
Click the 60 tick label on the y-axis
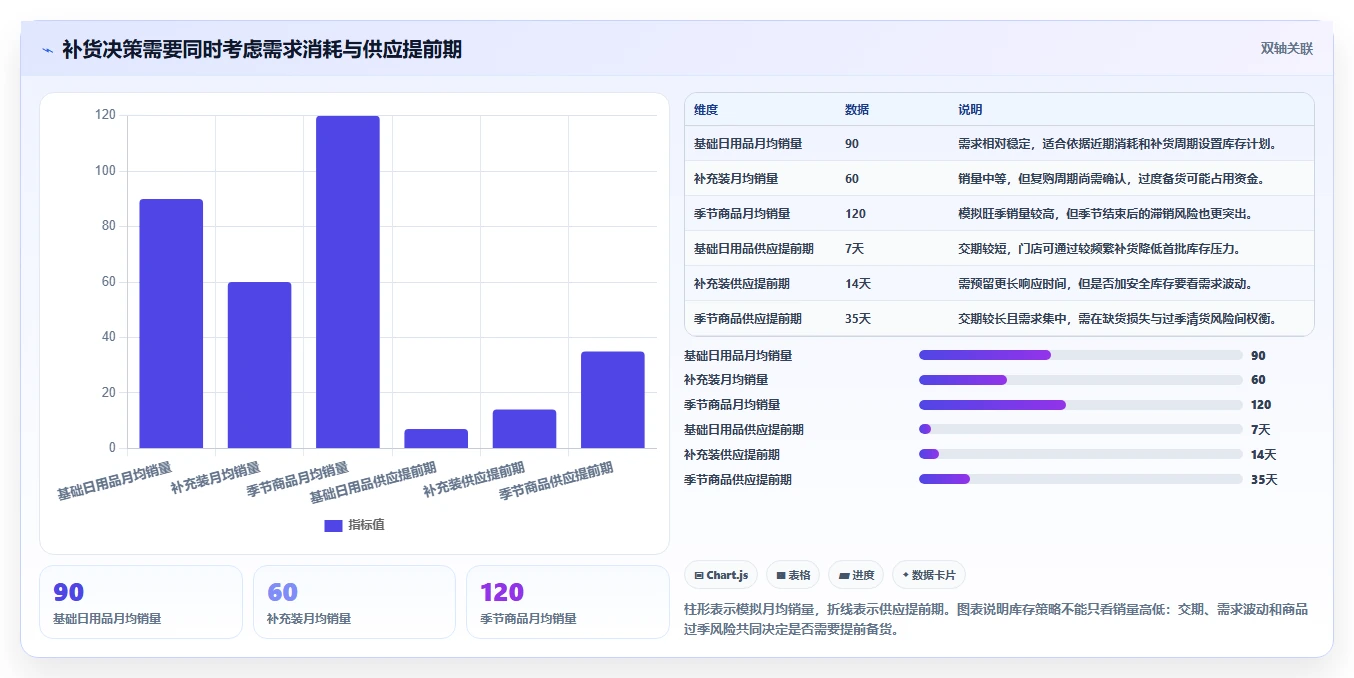pyautogui.click(x=109, y=282)
